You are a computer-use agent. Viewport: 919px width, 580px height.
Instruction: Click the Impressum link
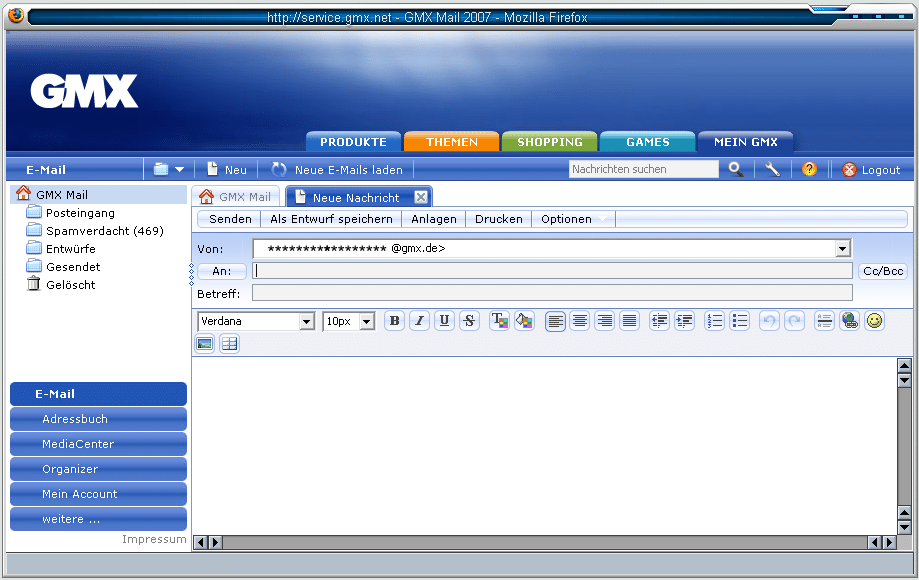154,539
